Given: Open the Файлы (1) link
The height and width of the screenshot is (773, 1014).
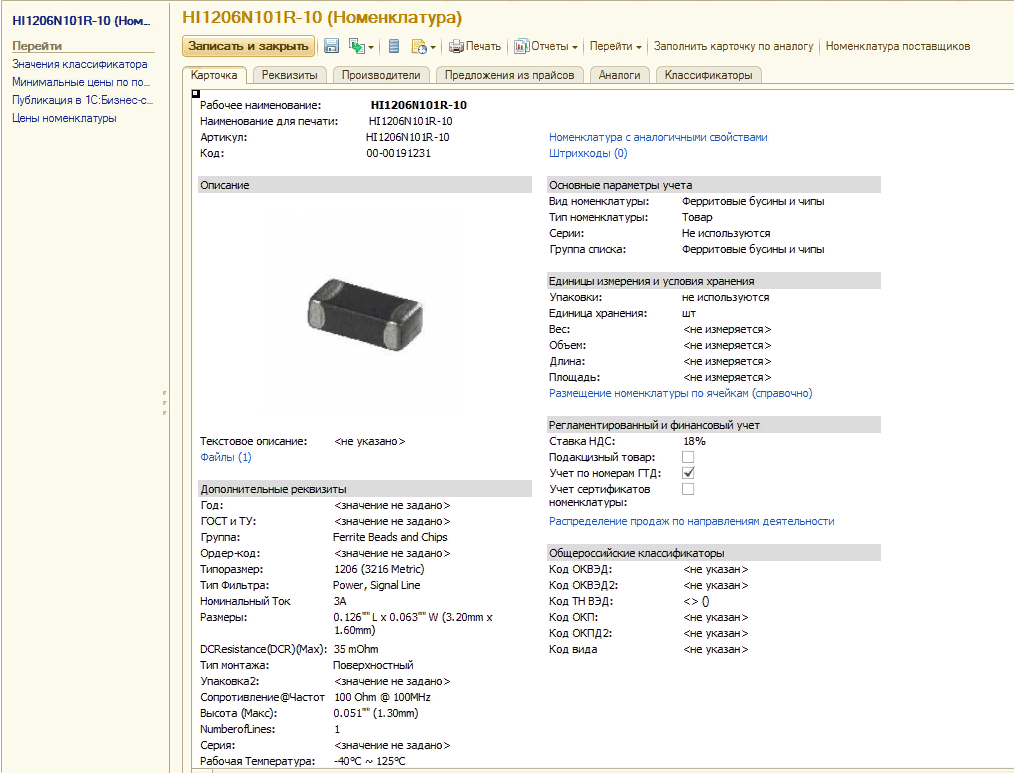Looking at the screenshot, I should pyautogui.click(x=226, y=457).
